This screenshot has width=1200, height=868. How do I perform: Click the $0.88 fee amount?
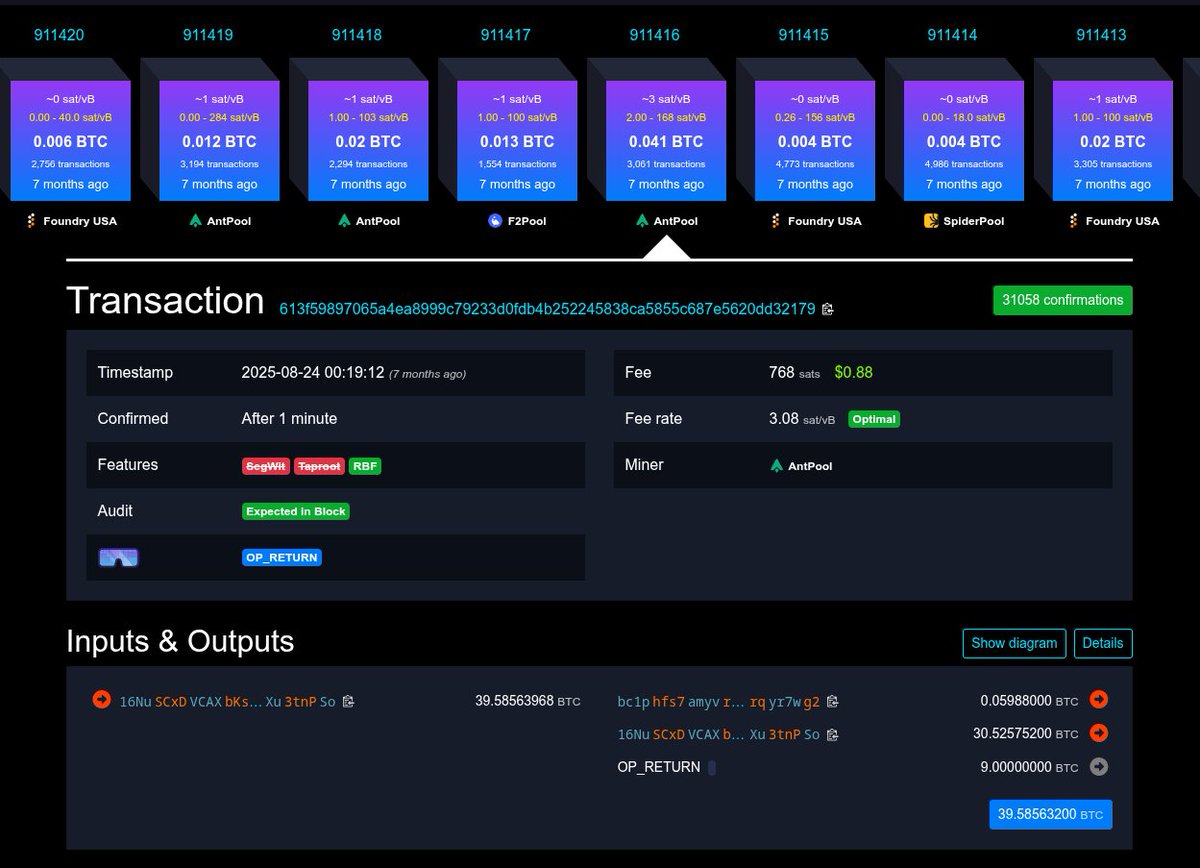[854, 372]
